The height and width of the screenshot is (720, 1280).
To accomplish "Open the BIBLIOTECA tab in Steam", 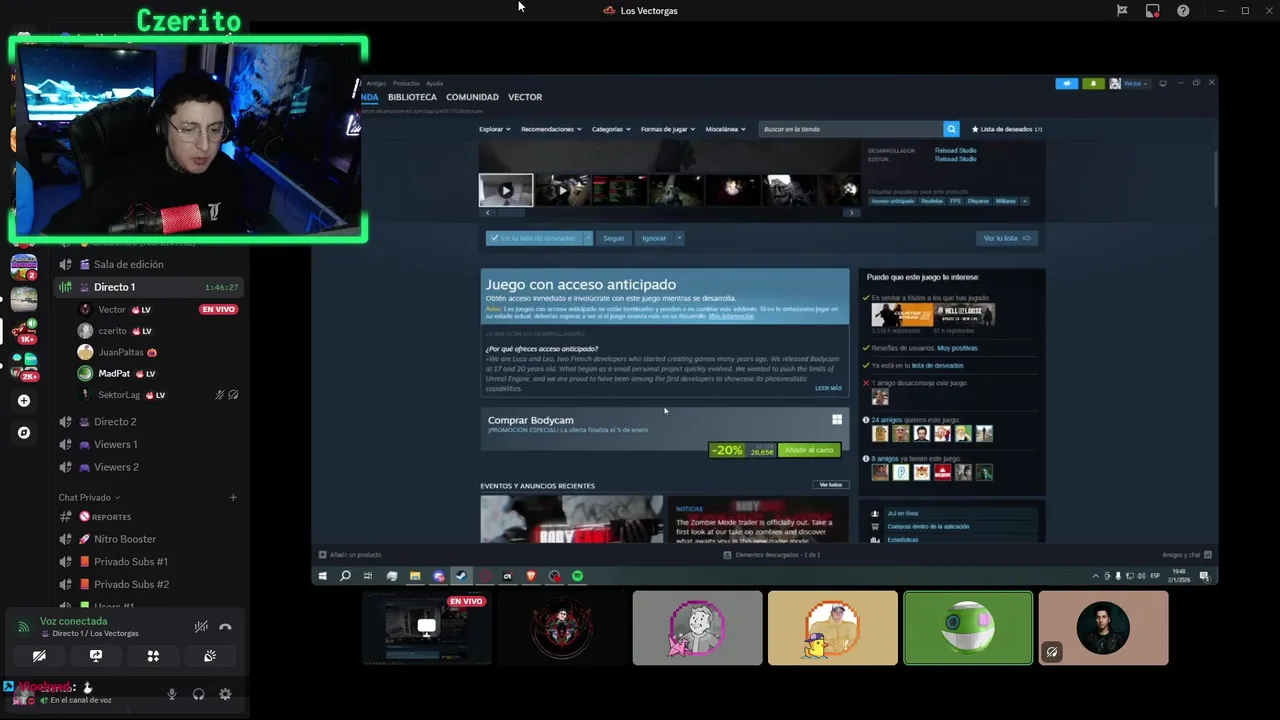I will (x=412, y=97).
